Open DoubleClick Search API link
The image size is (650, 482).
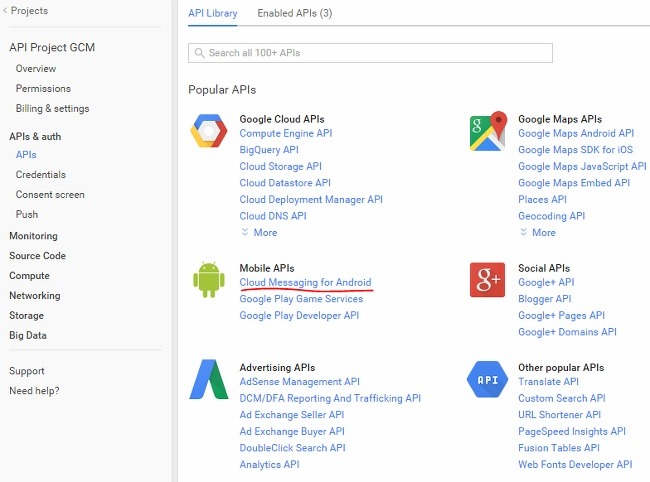coord(293,448)
